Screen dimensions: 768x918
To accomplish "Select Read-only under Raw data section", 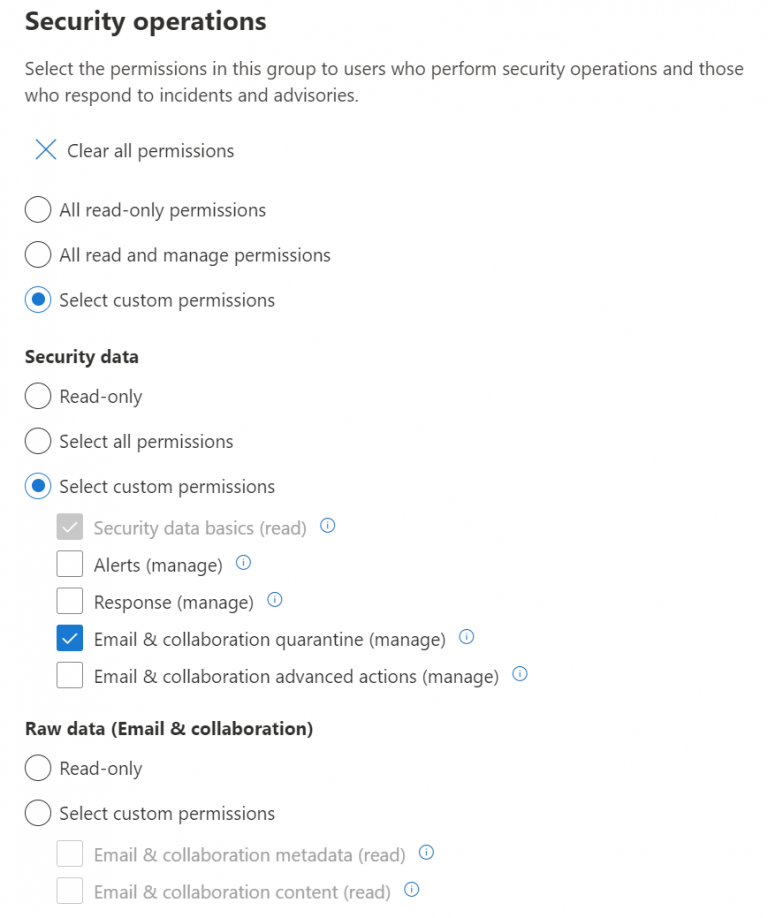I will pyautogui.click(x=37, y=767).
